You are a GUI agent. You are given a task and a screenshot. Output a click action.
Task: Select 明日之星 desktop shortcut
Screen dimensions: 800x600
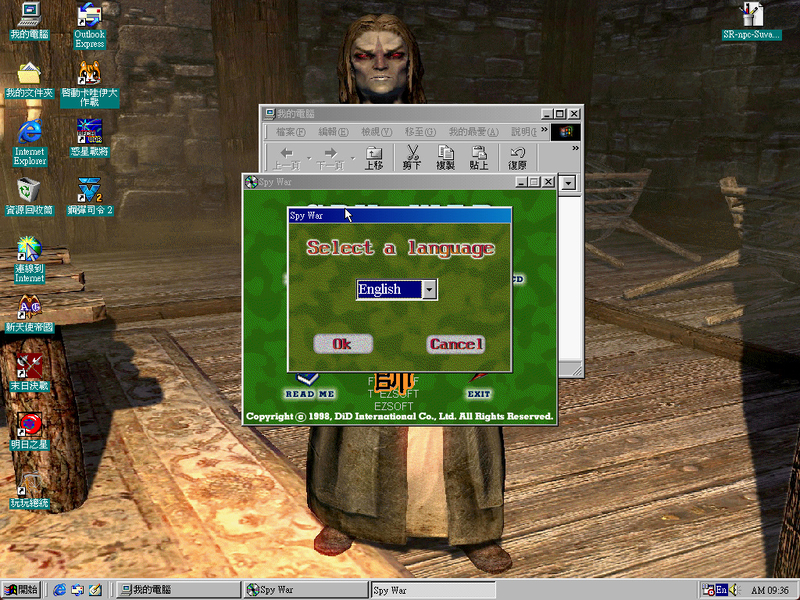pyautogui.click(x=29, y=431)
